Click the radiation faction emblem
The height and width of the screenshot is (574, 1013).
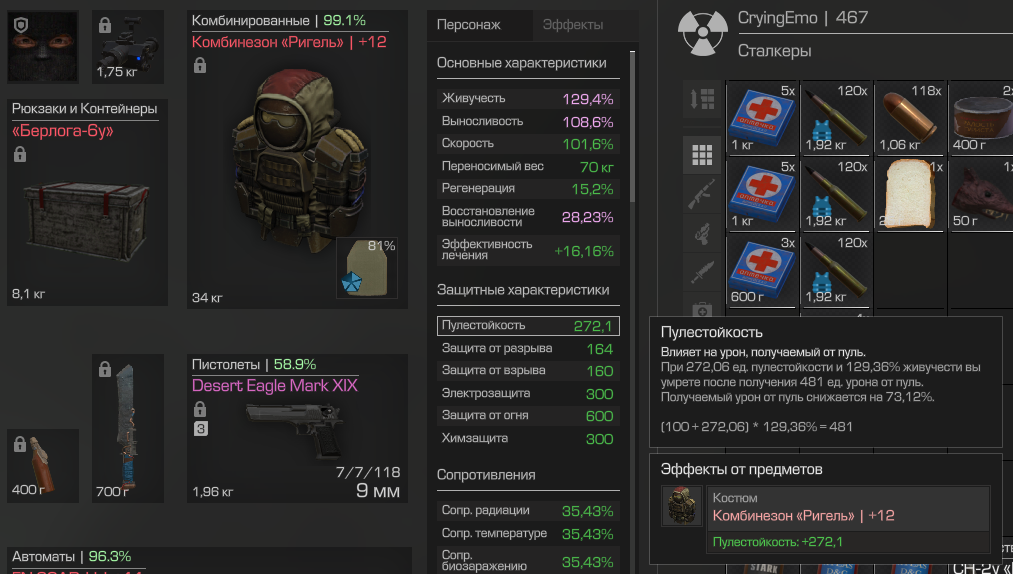click(x=702, y=32)
